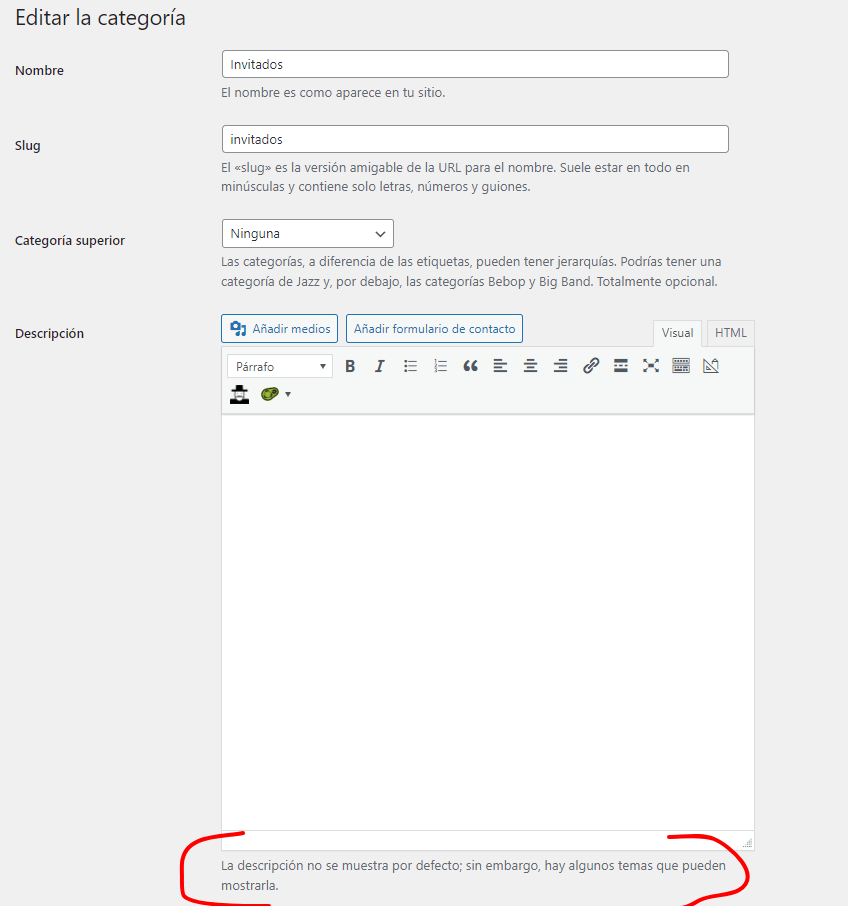The image size is (848, 906).
Task: Align text left
Action: [500, 366]
